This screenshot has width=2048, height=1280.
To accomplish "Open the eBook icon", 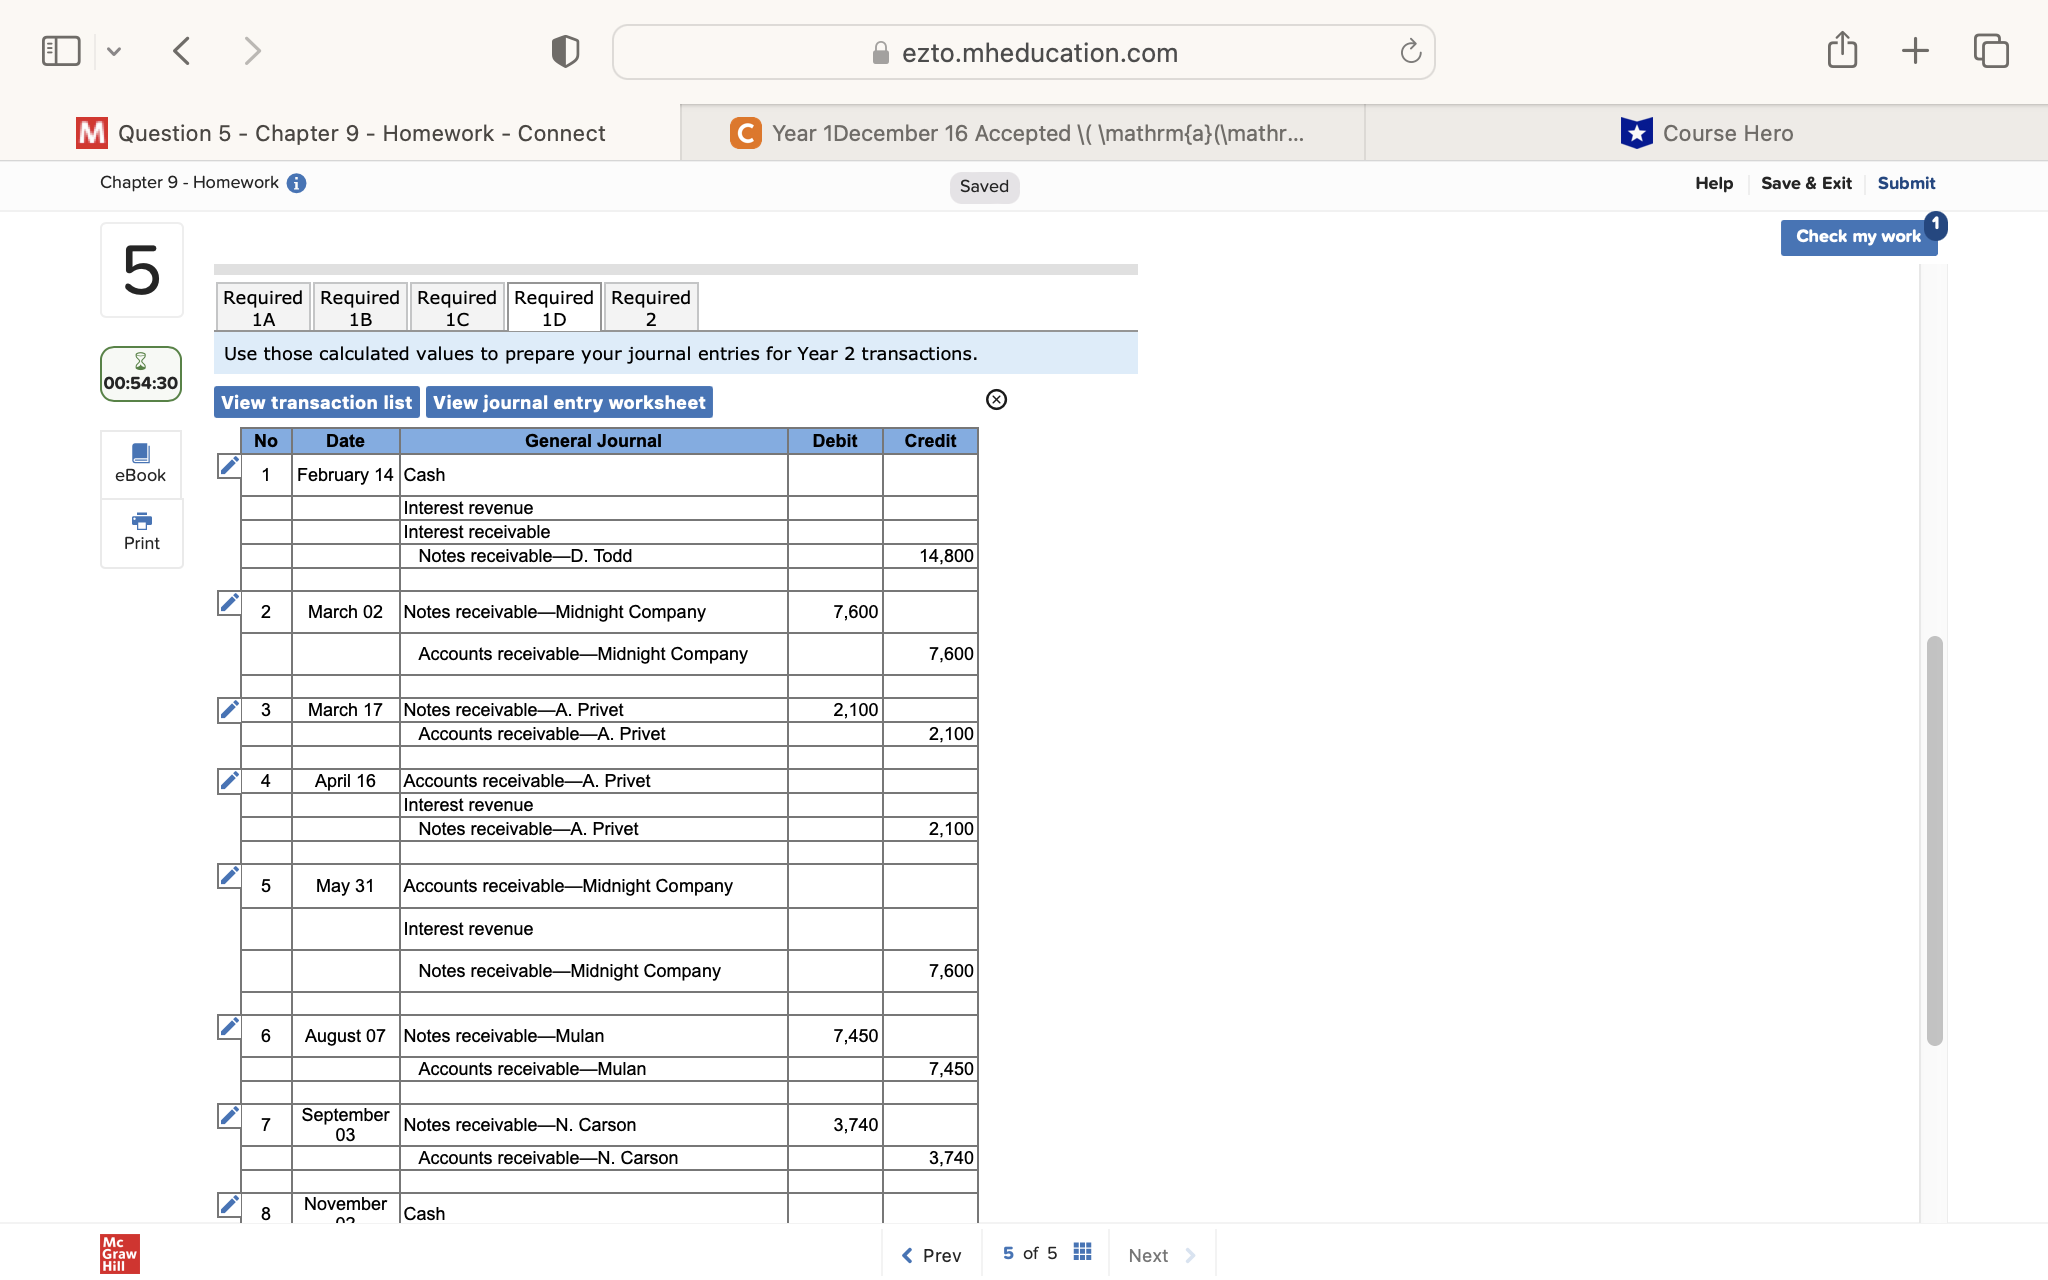I will pos(141,463).
